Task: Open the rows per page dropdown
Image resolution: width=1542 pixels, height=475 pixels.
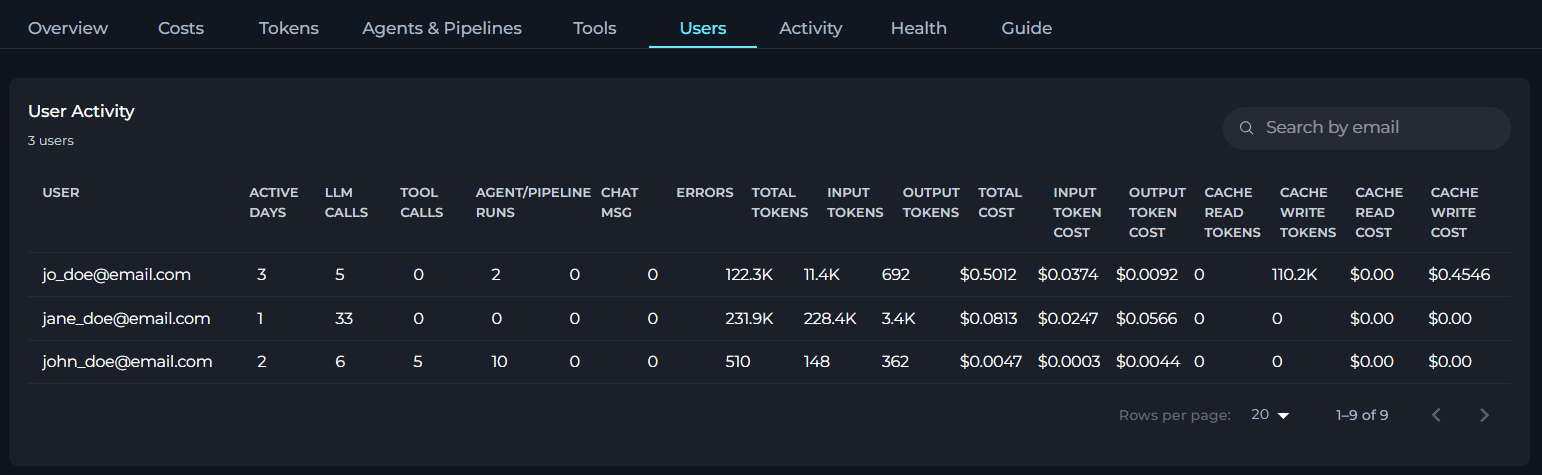Action: click(x=1271, y=415)
